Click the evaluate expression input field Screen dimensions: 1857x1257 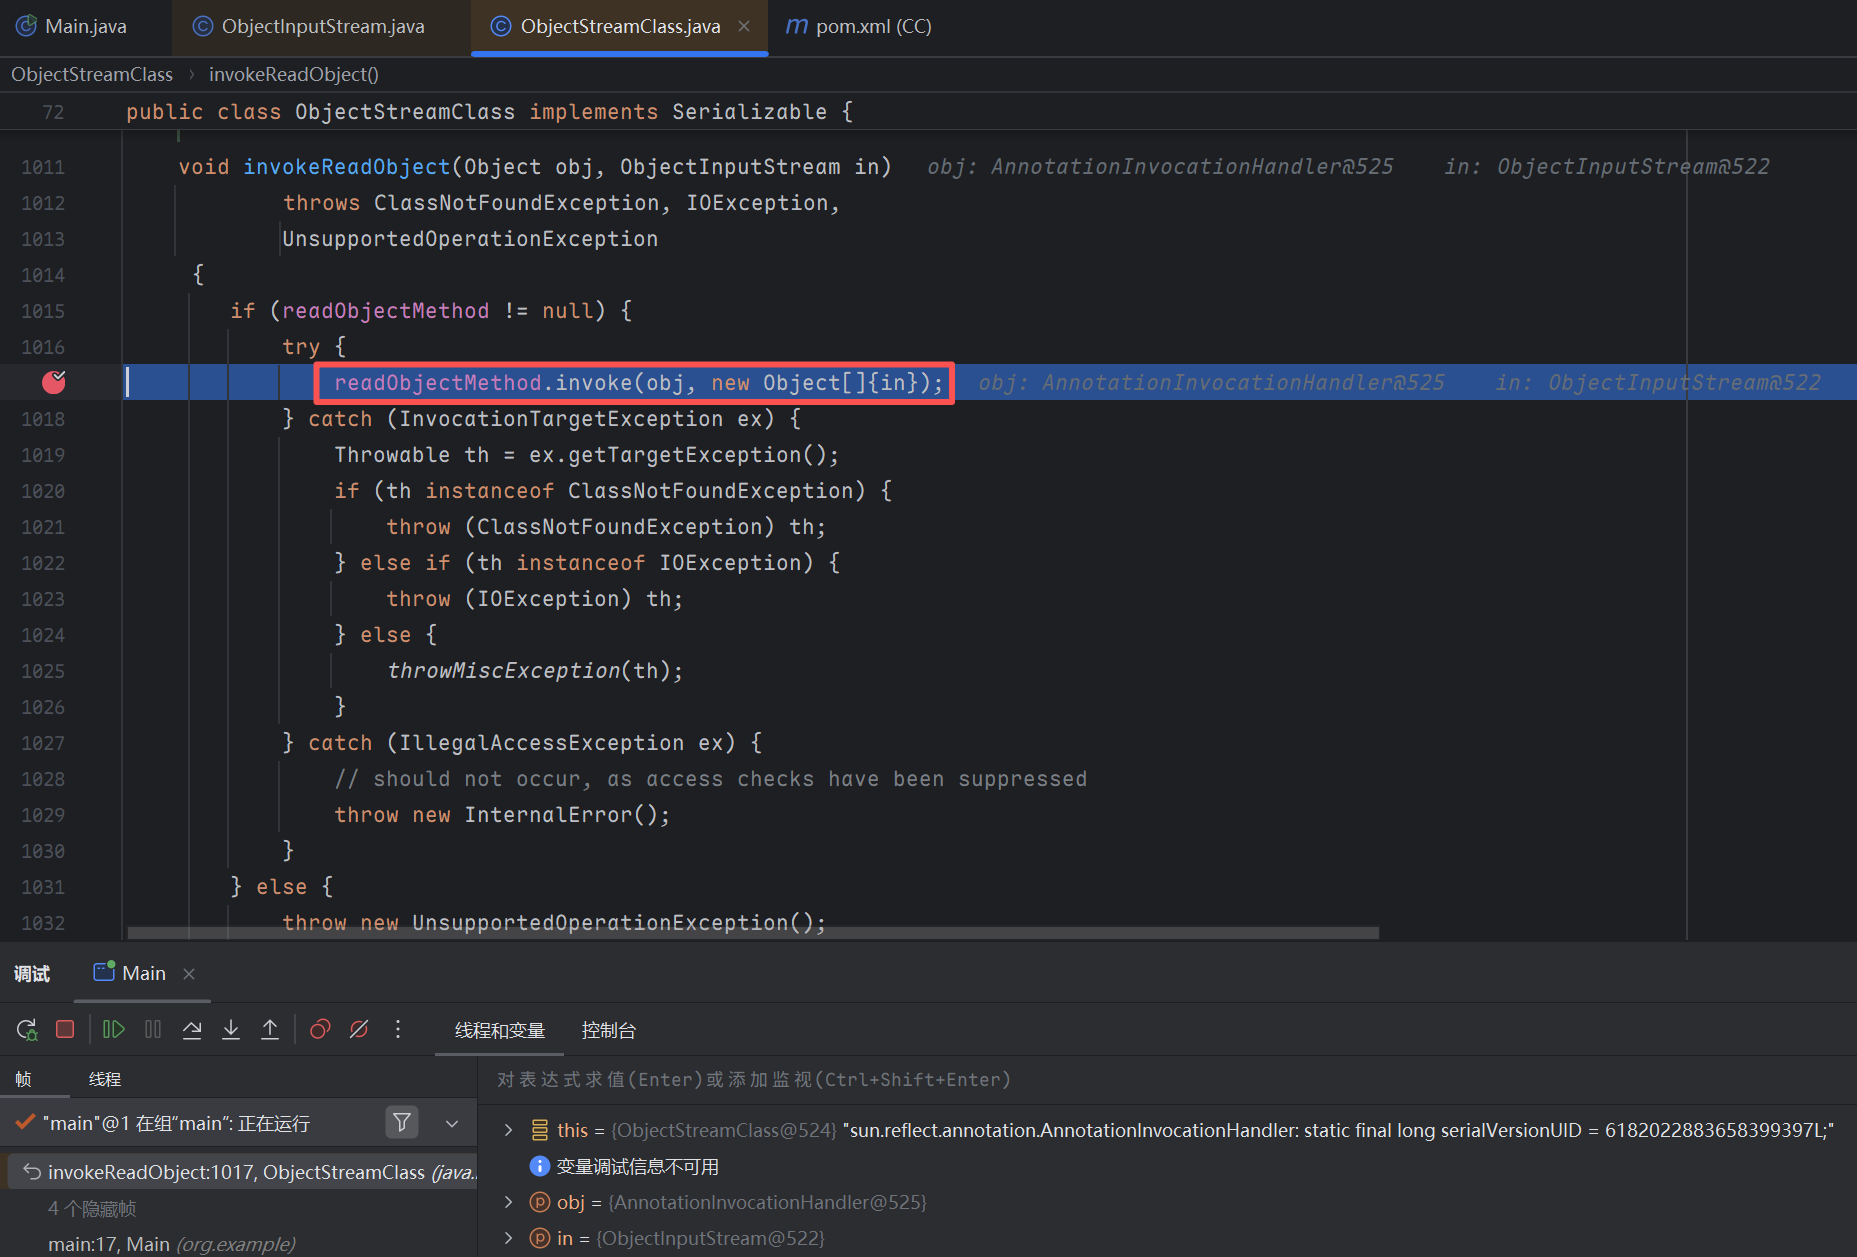[x=1100, y=1080]
